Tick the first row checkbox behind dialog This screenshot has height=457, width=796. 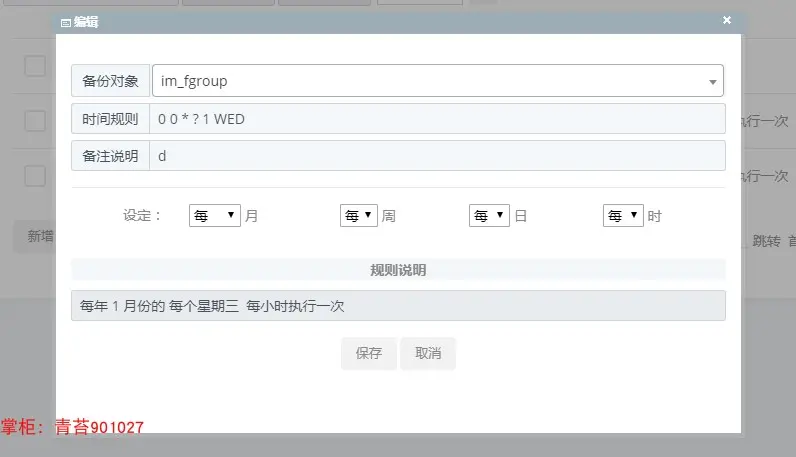[35, 66]
